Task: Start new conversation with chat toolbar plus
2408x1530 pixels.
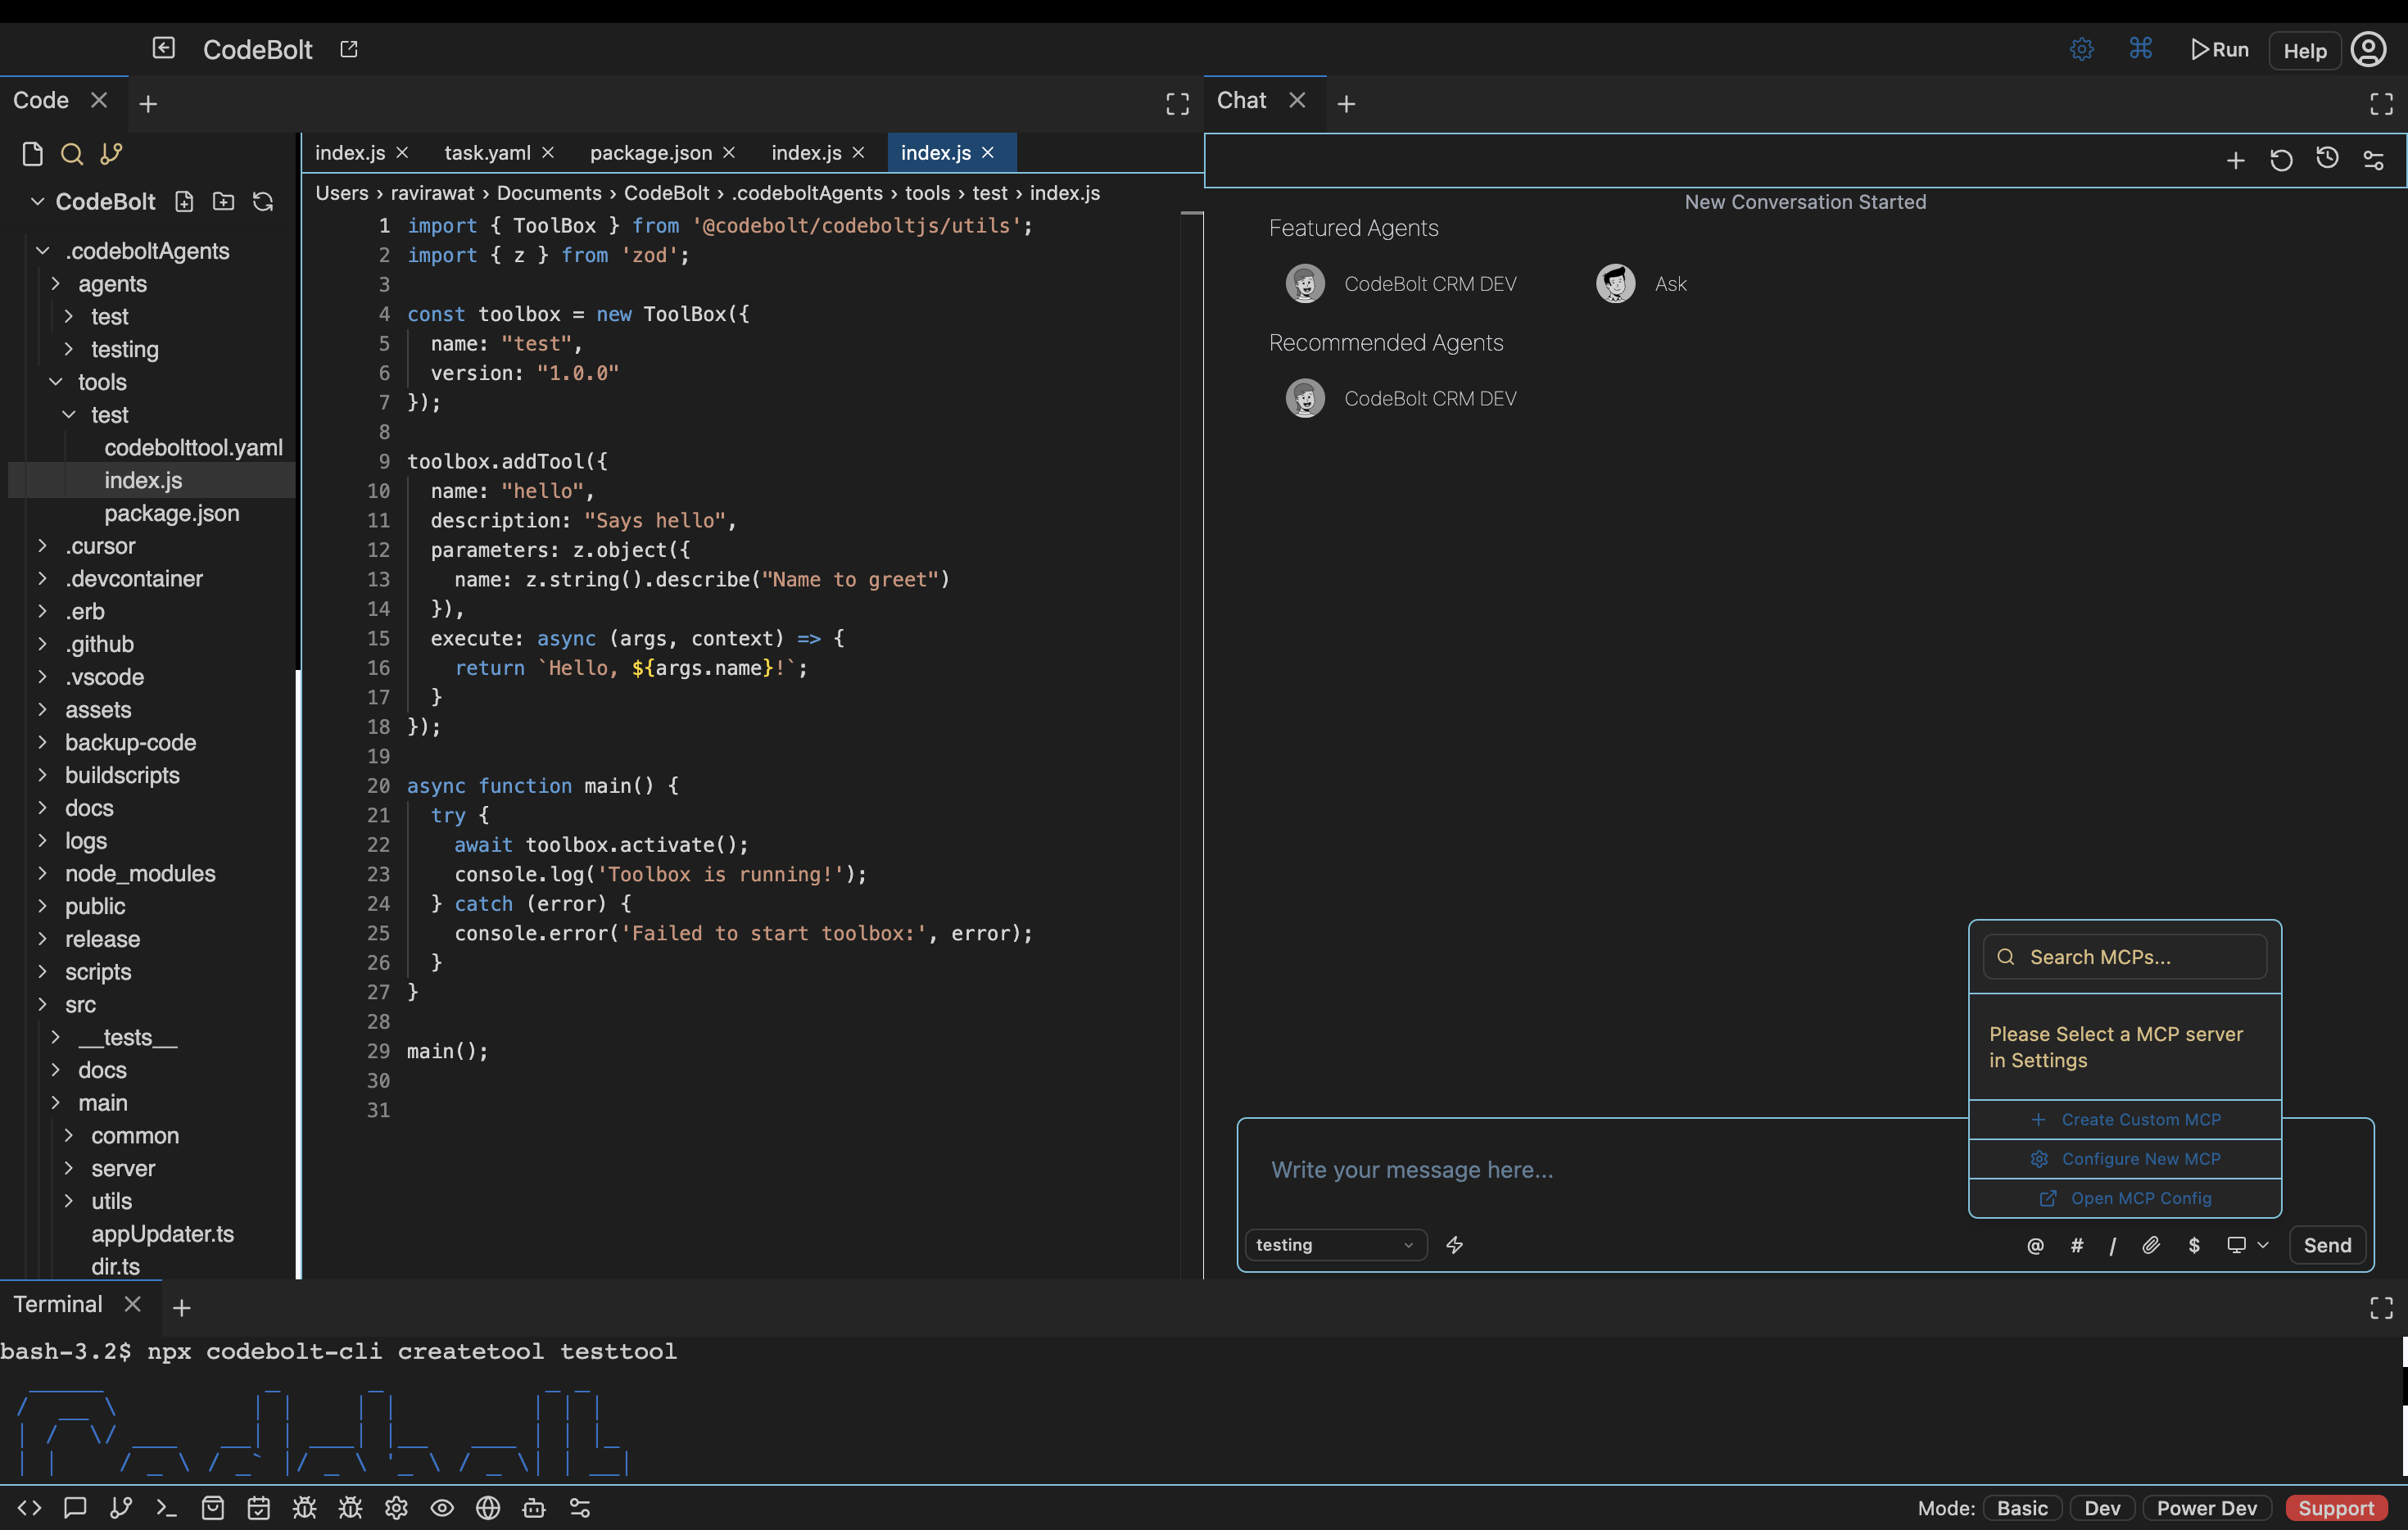Action: coord(2236,160)
